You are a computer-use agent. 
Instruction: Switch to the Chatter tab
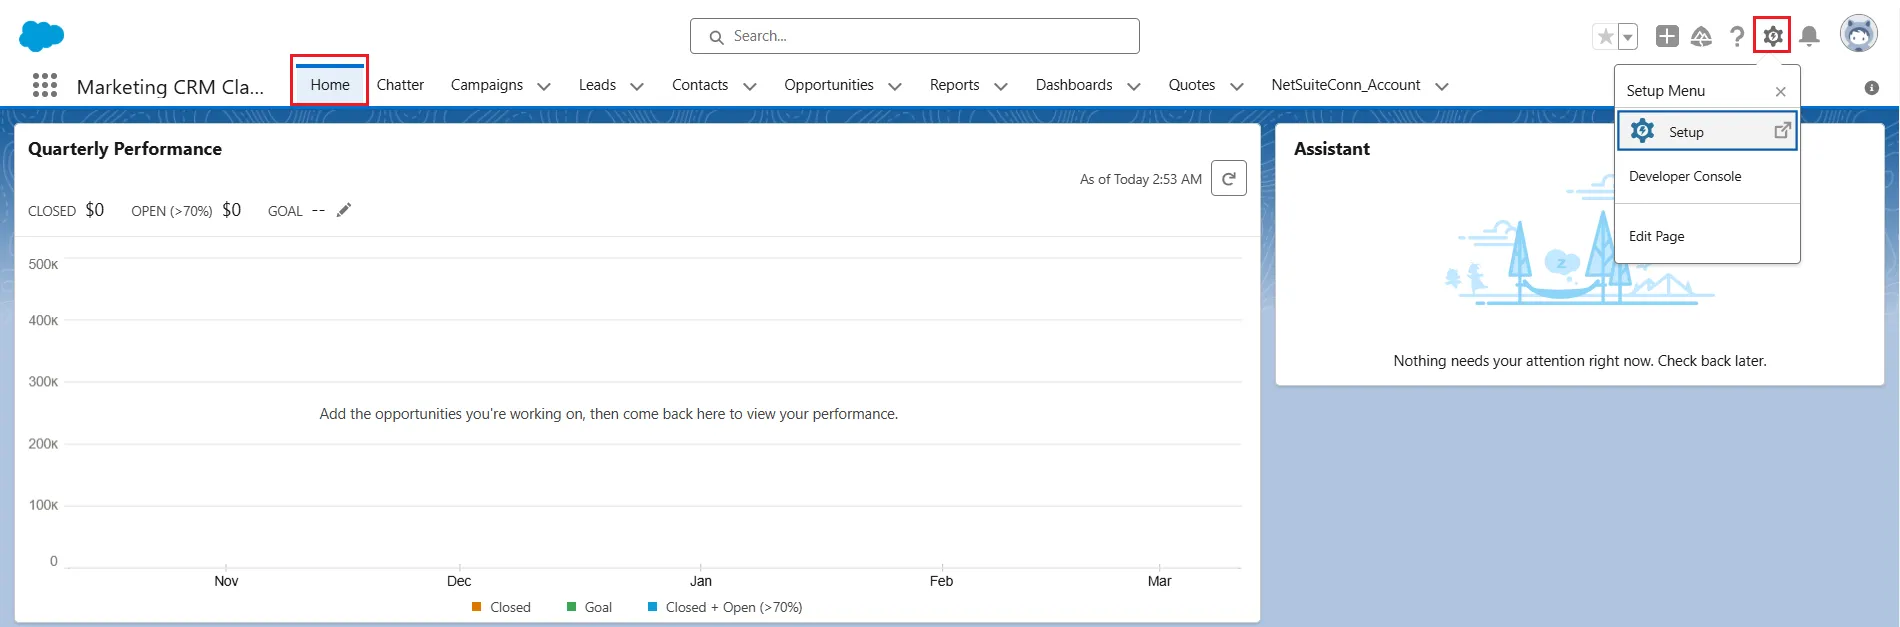point(400,85)
